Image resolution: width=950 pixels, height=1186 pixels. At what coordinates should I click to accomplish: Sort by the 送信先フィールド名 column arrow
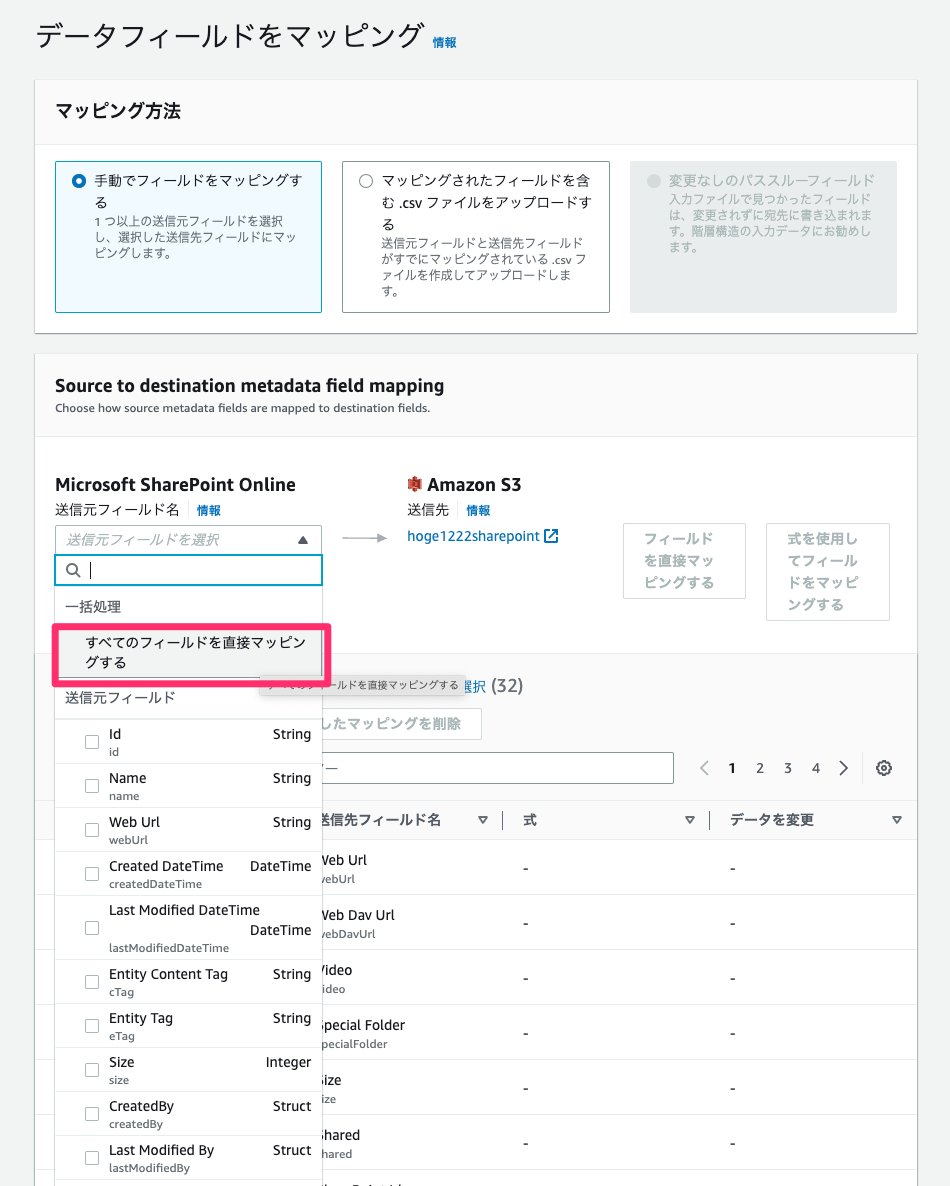(483, 820)
